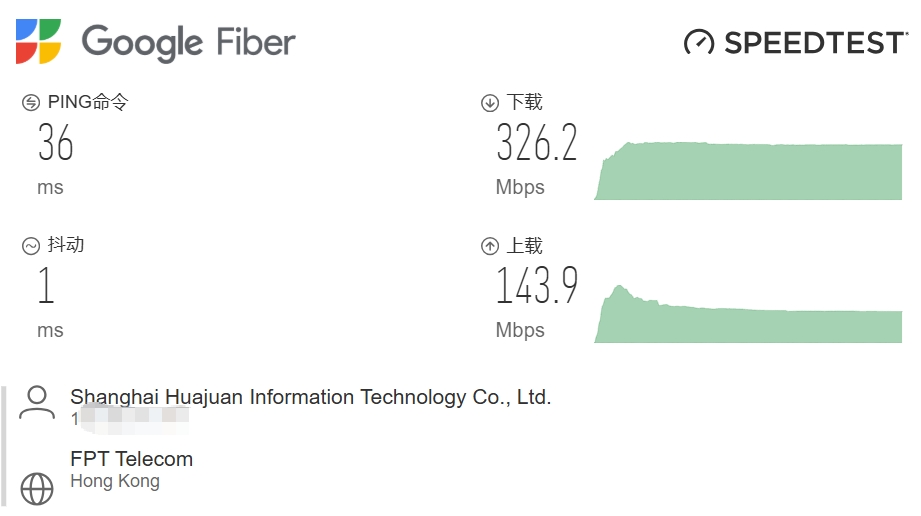921x516 pixels.
Task: Click the 36 ms ping value
Action: (56, 144)
